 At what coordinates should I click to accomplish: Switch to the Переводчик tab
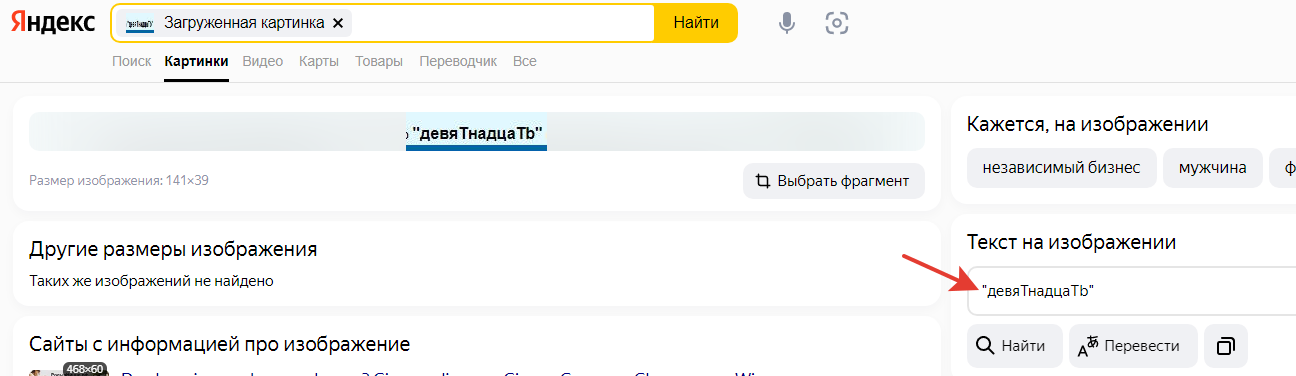pyautogui.click(x=458, y=61)
